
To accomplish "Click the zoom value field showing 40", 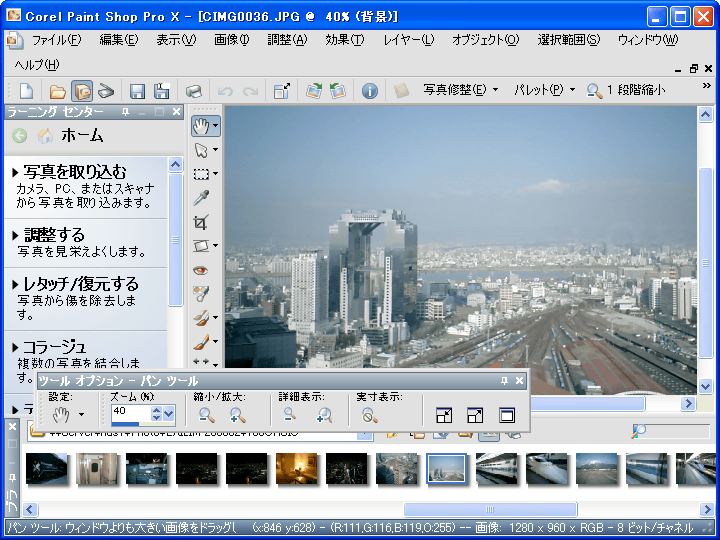I will (x=131, y=411).
